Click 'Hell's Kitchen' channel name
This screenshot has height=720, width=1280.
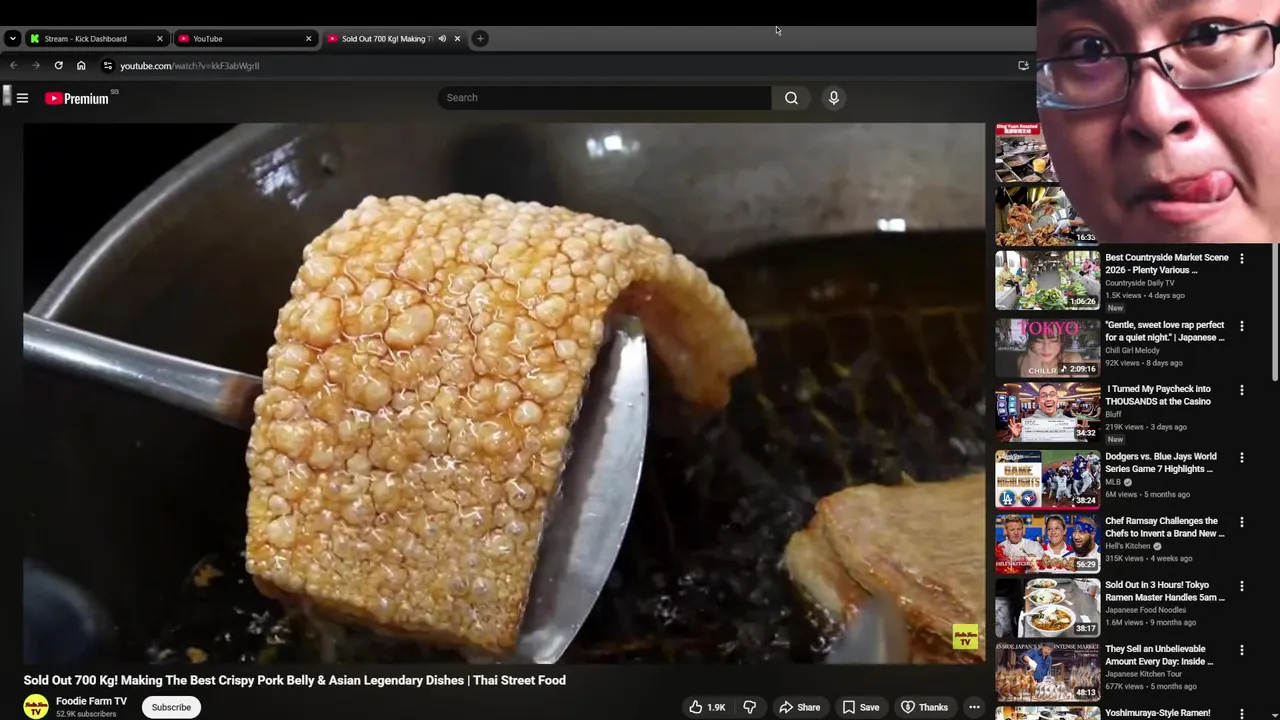tap(1127, 546)
